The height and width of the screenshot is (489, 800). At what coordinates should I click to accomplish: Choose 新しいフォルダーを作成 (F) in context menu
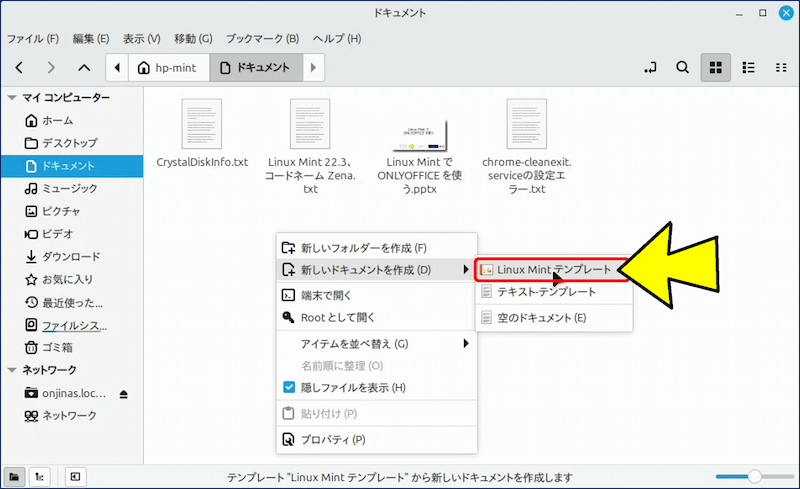pyautogui.click(x=377, y=248)
